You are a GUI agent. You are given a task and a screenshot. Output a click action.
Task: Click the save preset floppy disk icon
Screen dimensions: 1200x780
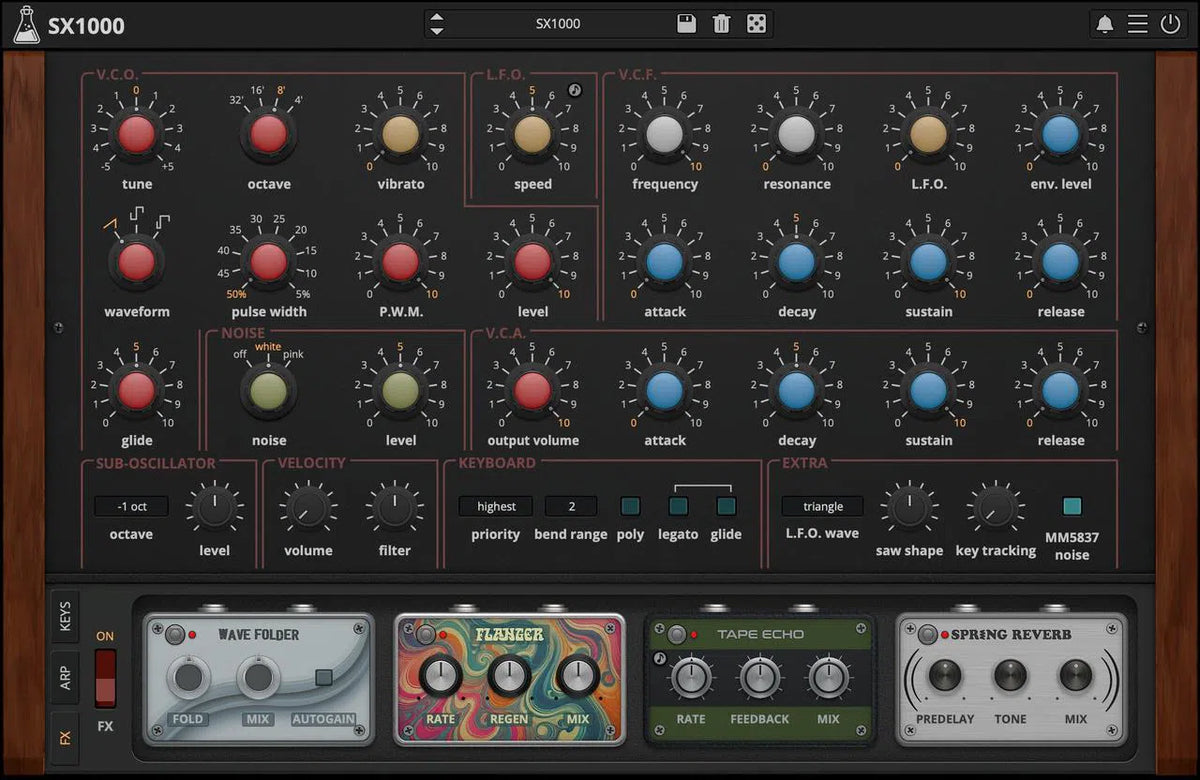coord(685,23)
